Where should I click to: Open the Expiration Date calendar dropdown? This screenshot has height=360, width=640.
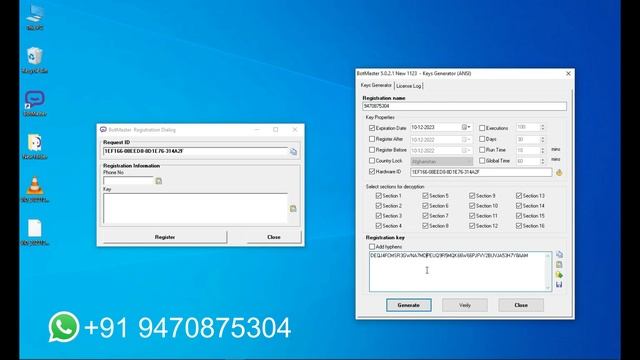466,127
